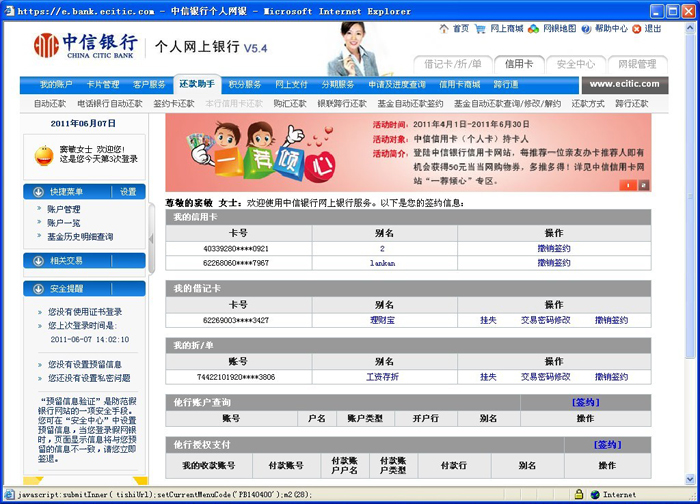
Task: Collapse the 安全提醒 panel arrow
Action: click(38, 289)
